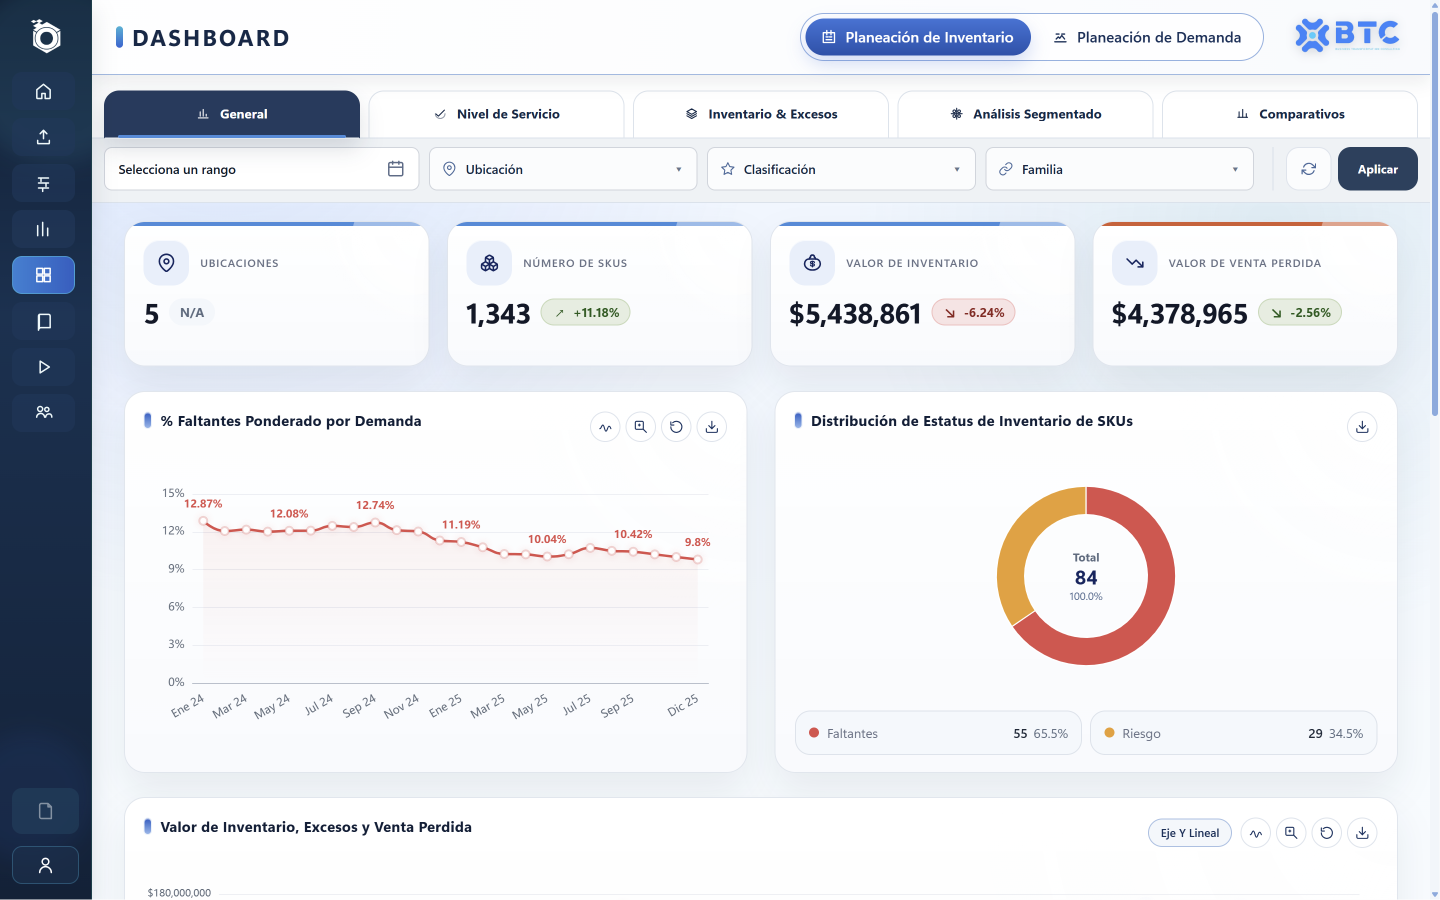The image size is (1440, 900).
Task: Open the filter lines icon in sidebar
Action: pyautogui.click(x=43, y=184)
